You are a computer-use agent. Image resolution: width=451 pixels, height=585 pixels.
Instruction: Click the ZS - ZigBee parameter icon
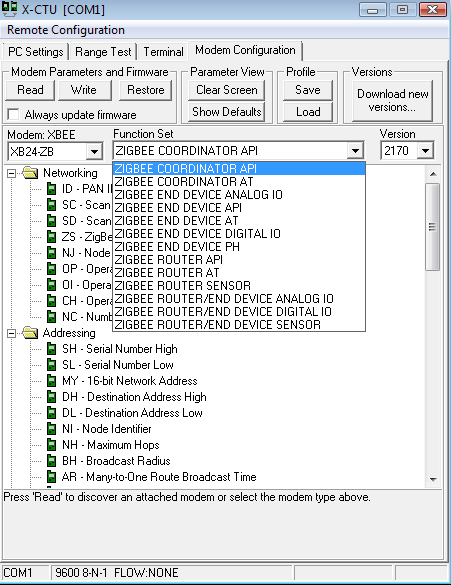51,237
